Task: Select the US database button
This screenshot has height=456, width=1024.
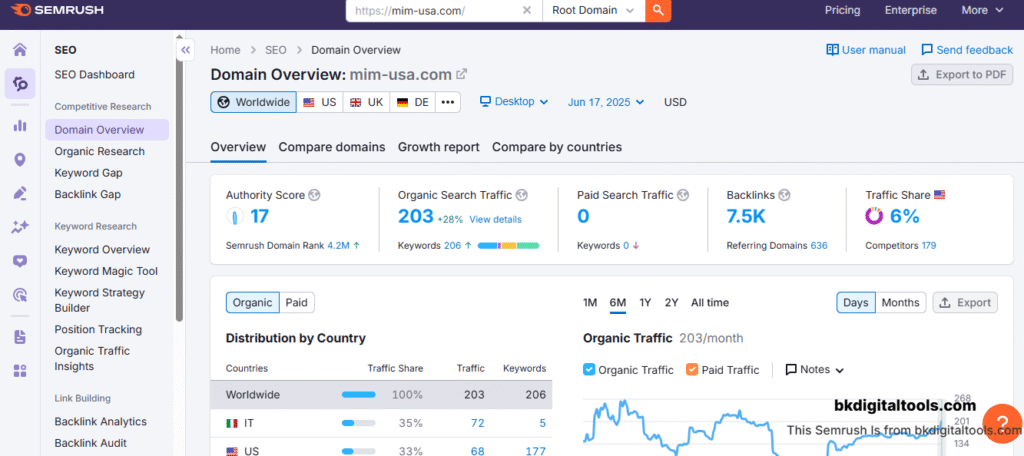Action: pyautogui.click(x=319, y=102)
